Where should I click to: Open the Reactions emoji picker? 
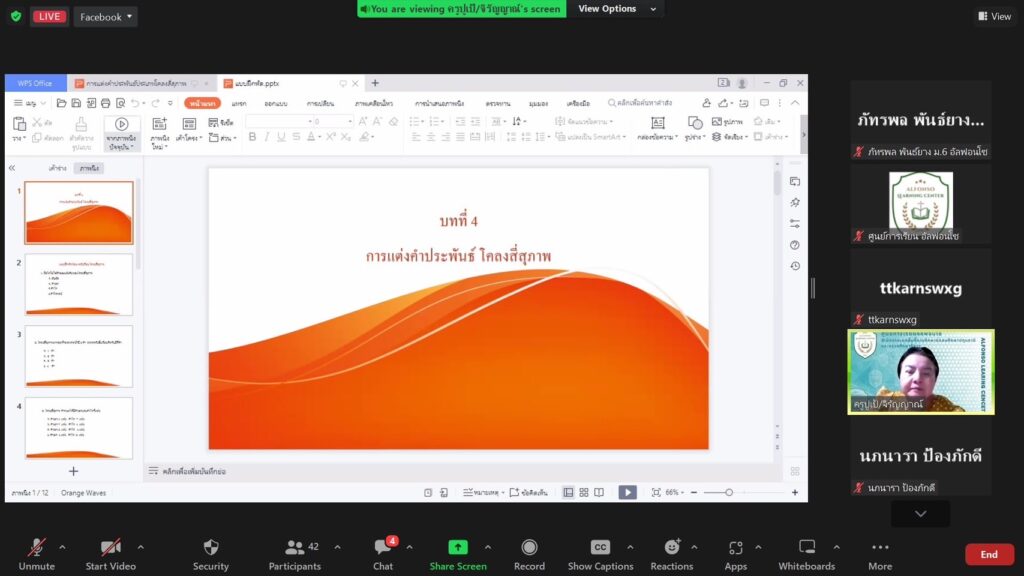pos(671,548)
